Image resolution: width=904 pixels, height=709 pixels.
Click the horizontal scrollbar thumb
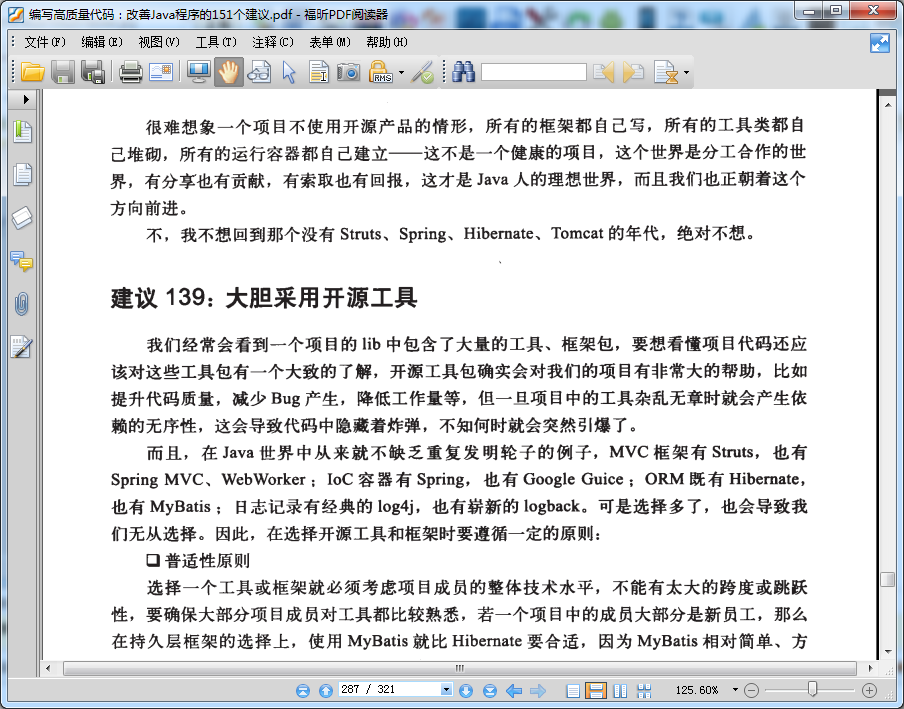tap(459, 669)
